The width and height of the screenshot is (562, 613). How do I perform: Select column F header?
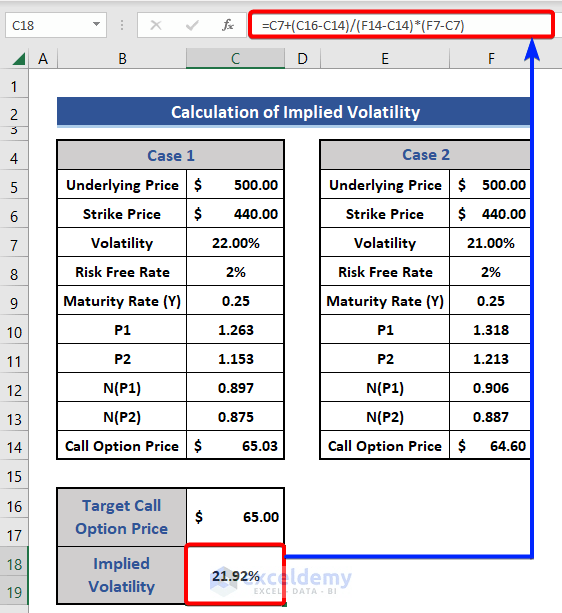coord(491,59)
